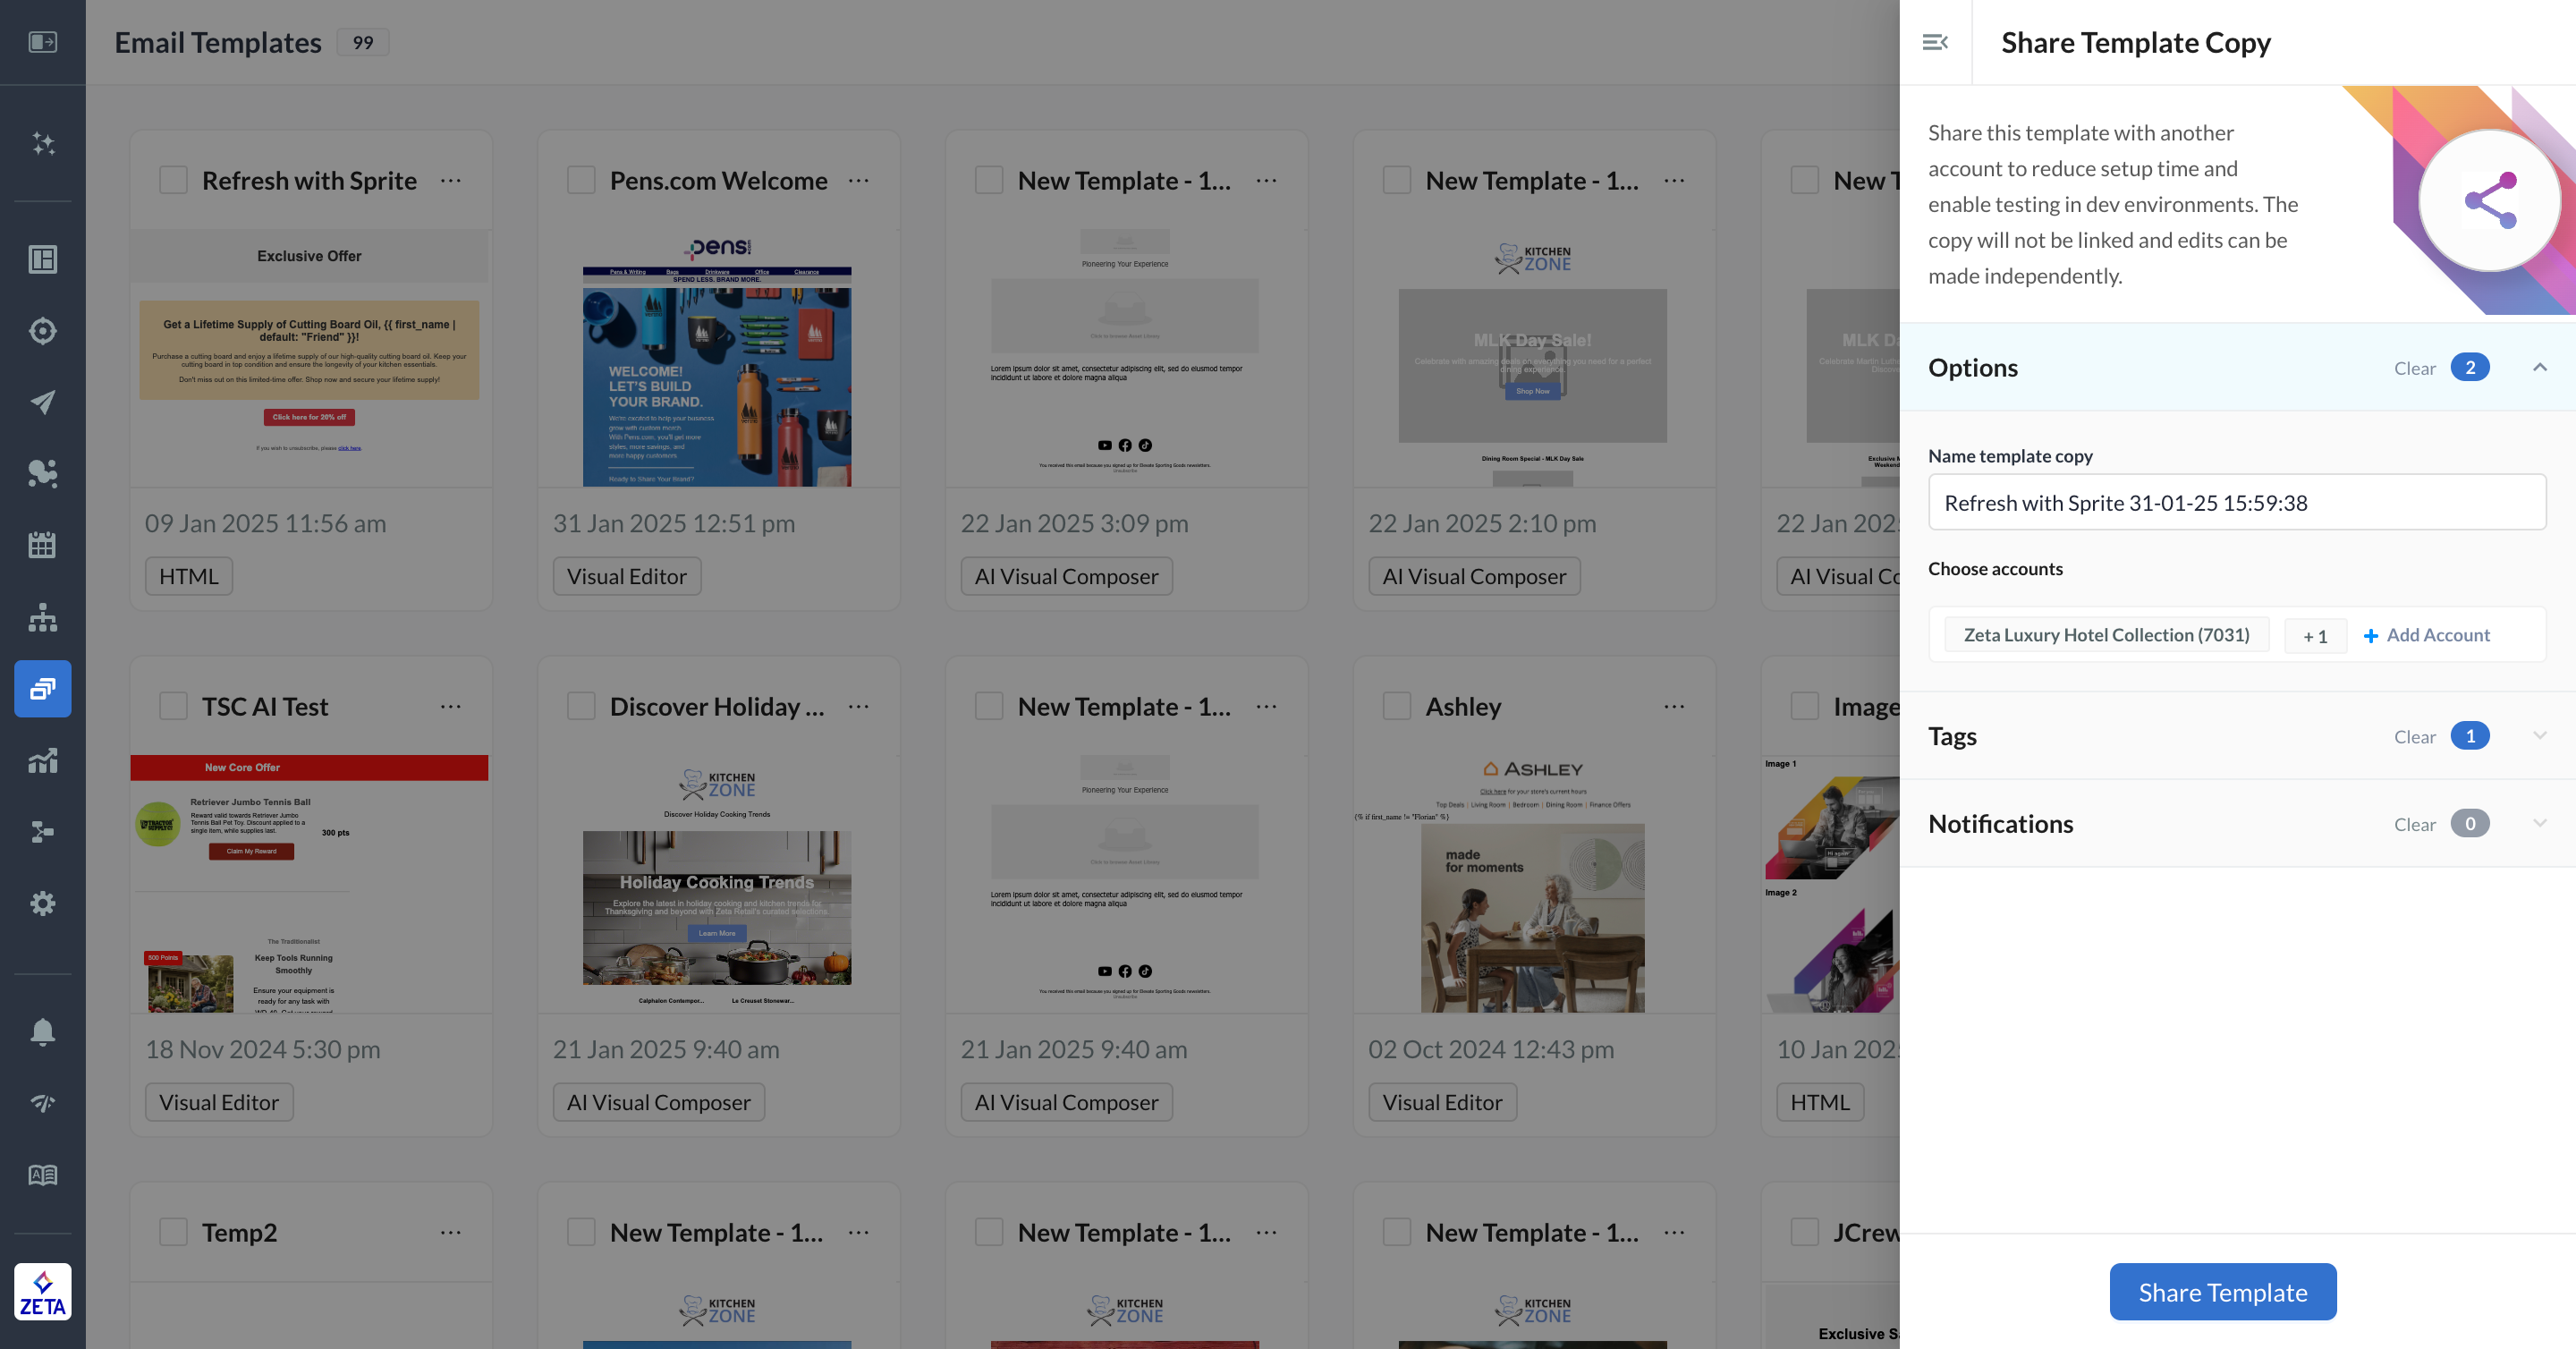Select the Pens.com Welcome checkbox
2576x1349 pixels.
582,181
